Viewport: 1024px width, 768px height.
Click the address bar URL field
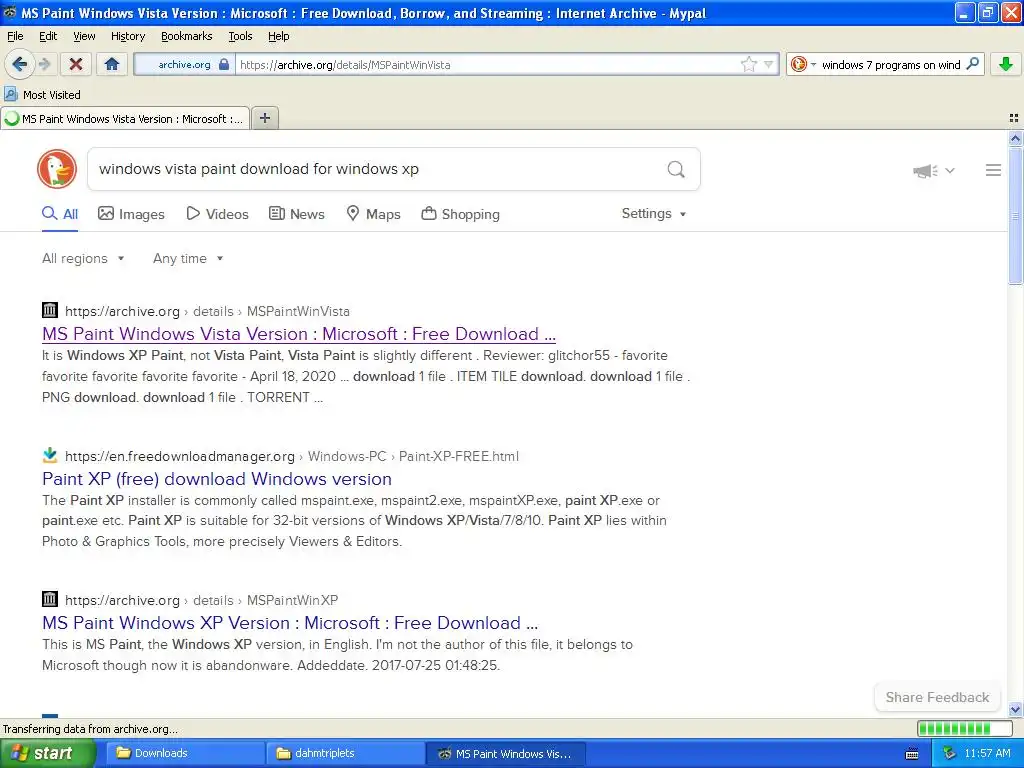click(x=487, y=64)
